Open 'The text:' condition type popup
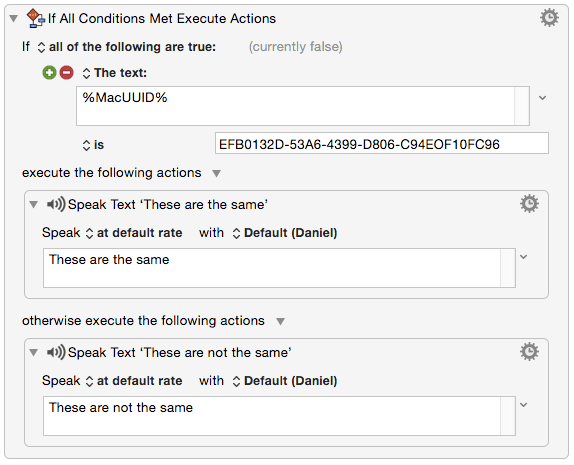 115,73
